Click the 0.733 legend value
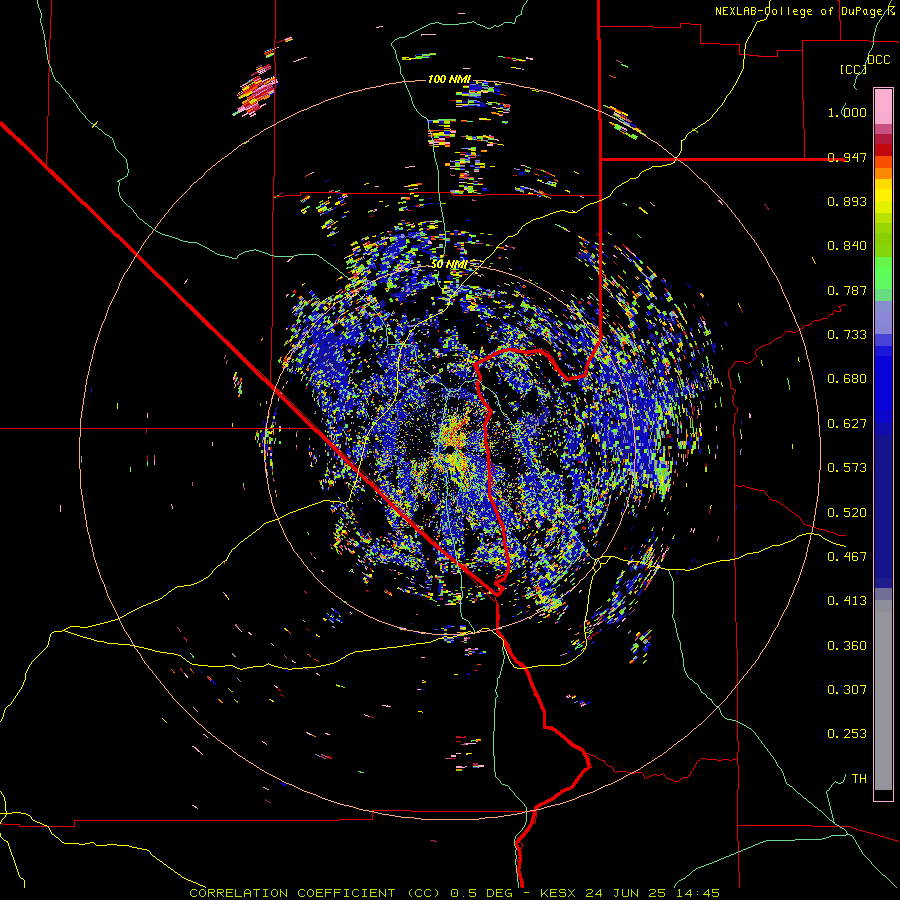Viewport: 900px width, 900px height. 847,335
